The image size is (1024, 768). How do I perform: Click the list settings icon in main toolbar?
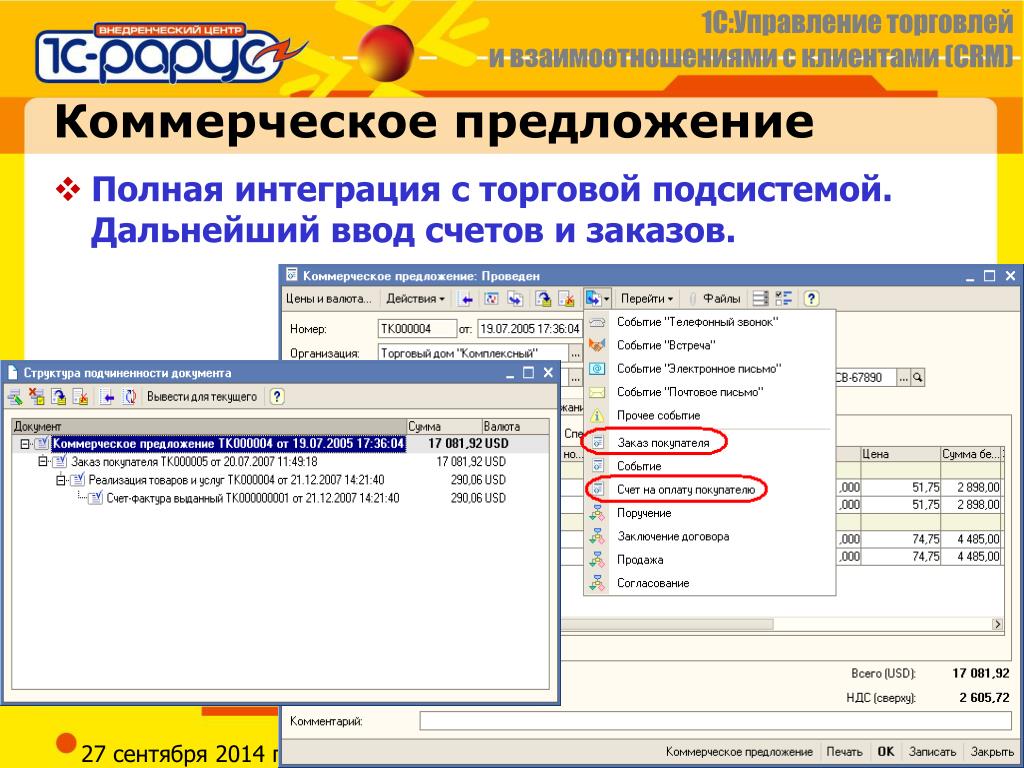(760, 299)
